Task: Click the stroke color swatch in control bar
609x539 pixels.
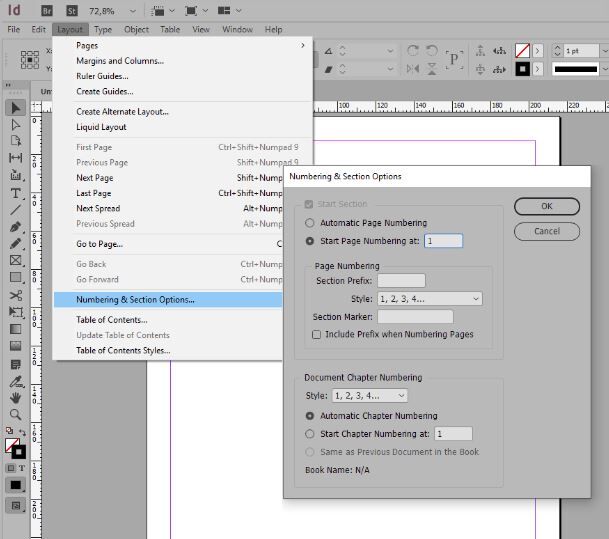Action: pyautogui.click(x=522, y=69)
